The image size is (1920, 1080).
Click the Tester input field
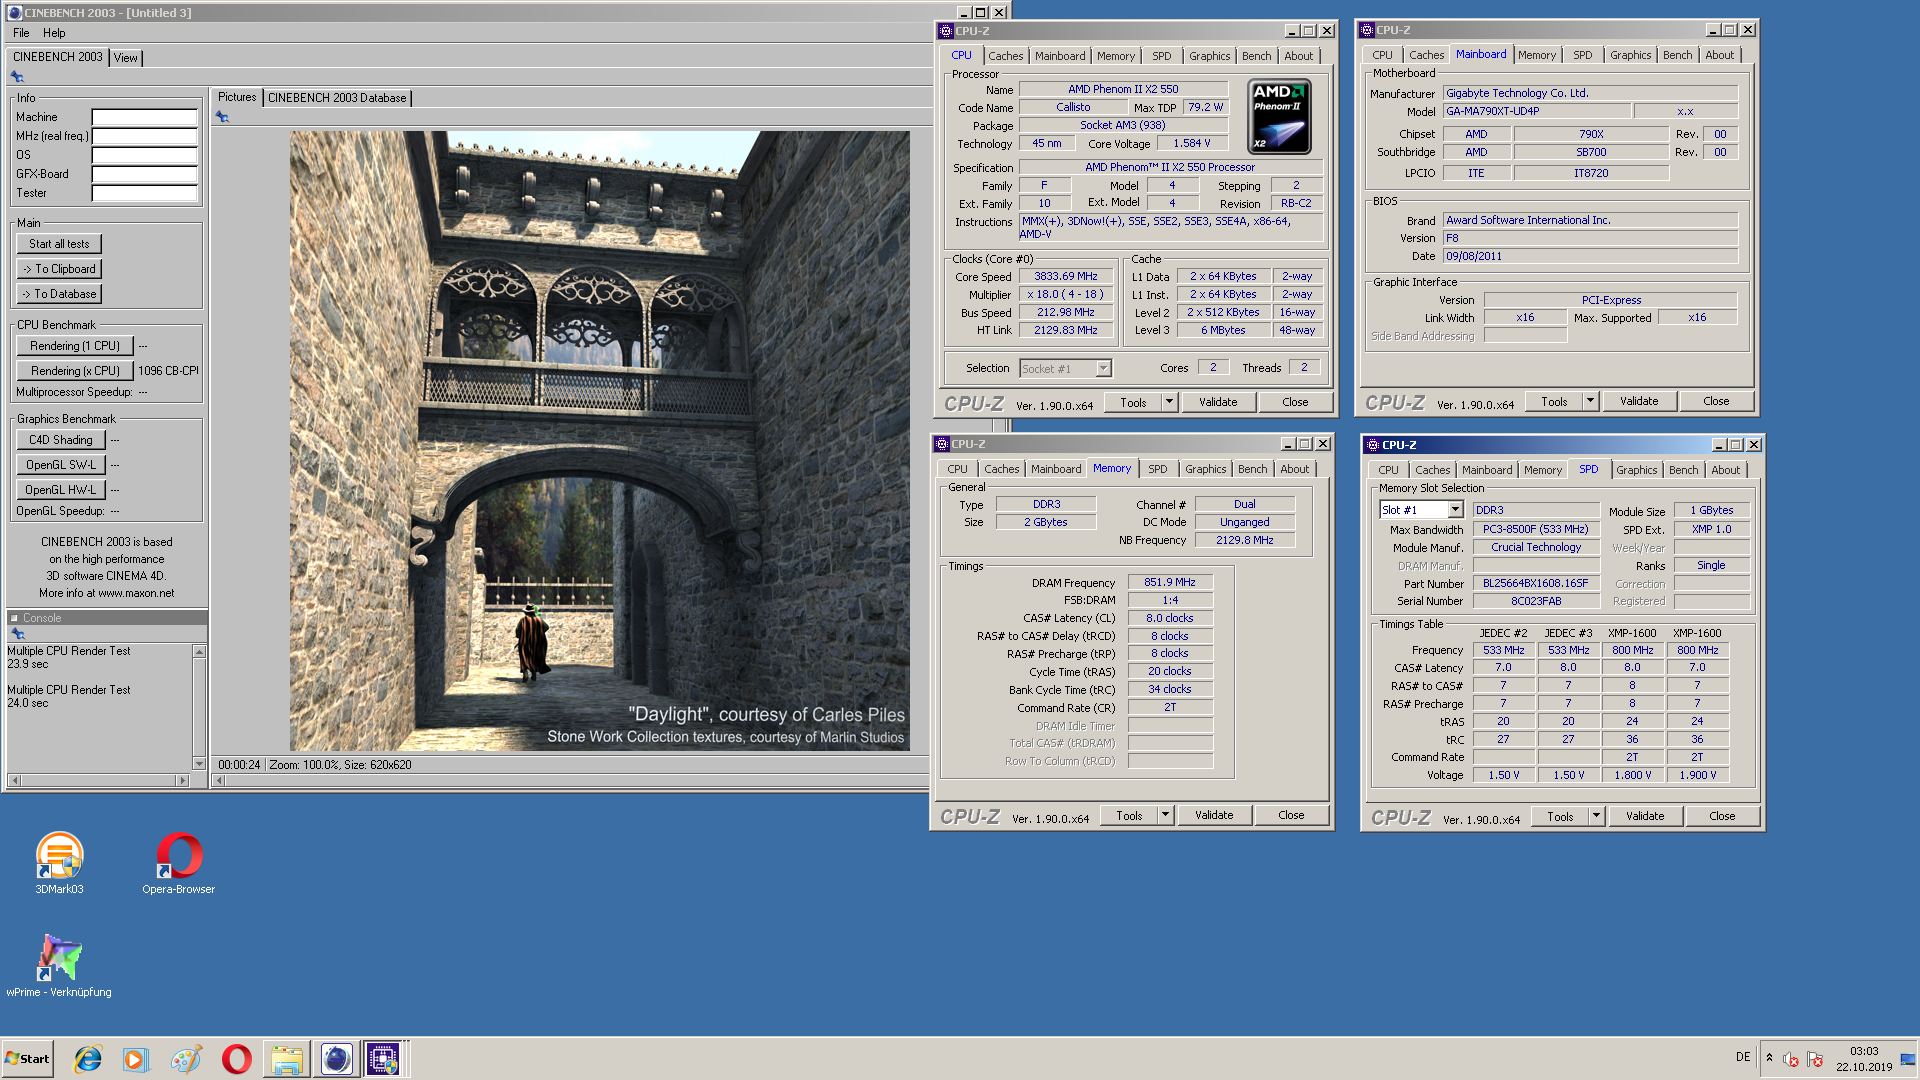144,193
